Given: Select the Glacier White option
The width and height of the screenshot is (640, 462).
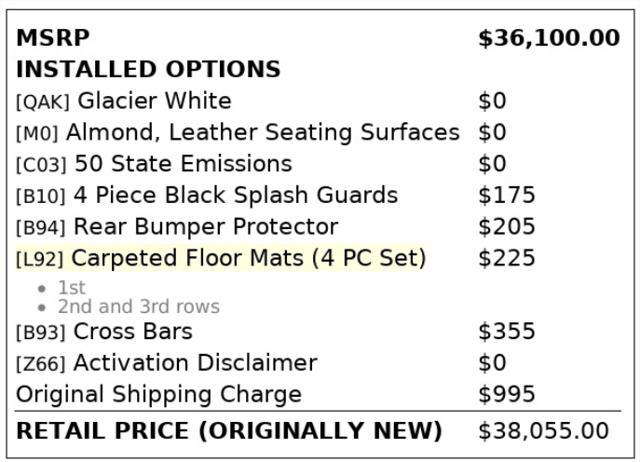Looking at the screenshot, I should pos(154,101).
